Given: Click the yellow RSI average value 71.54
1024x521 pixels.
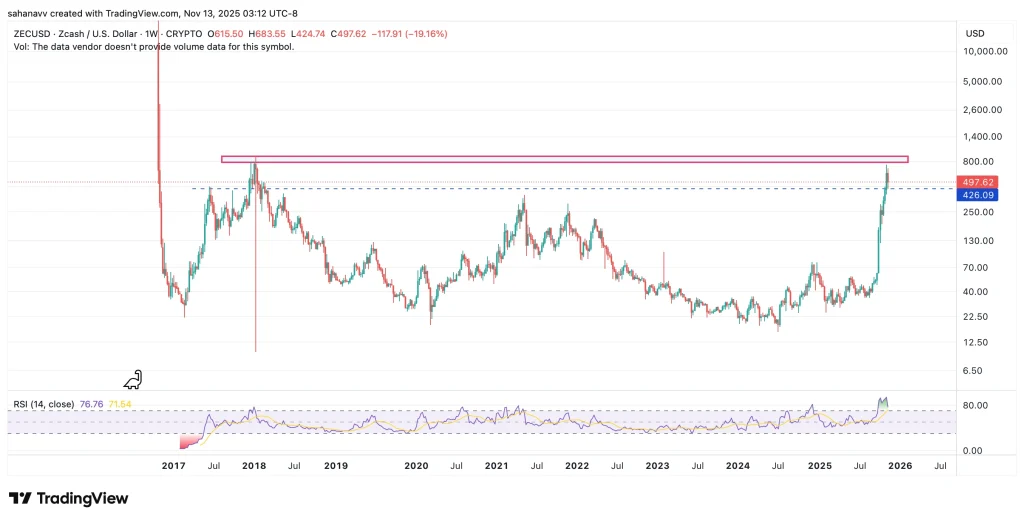Looking at the screenshot, I should (x=119, y=404).
